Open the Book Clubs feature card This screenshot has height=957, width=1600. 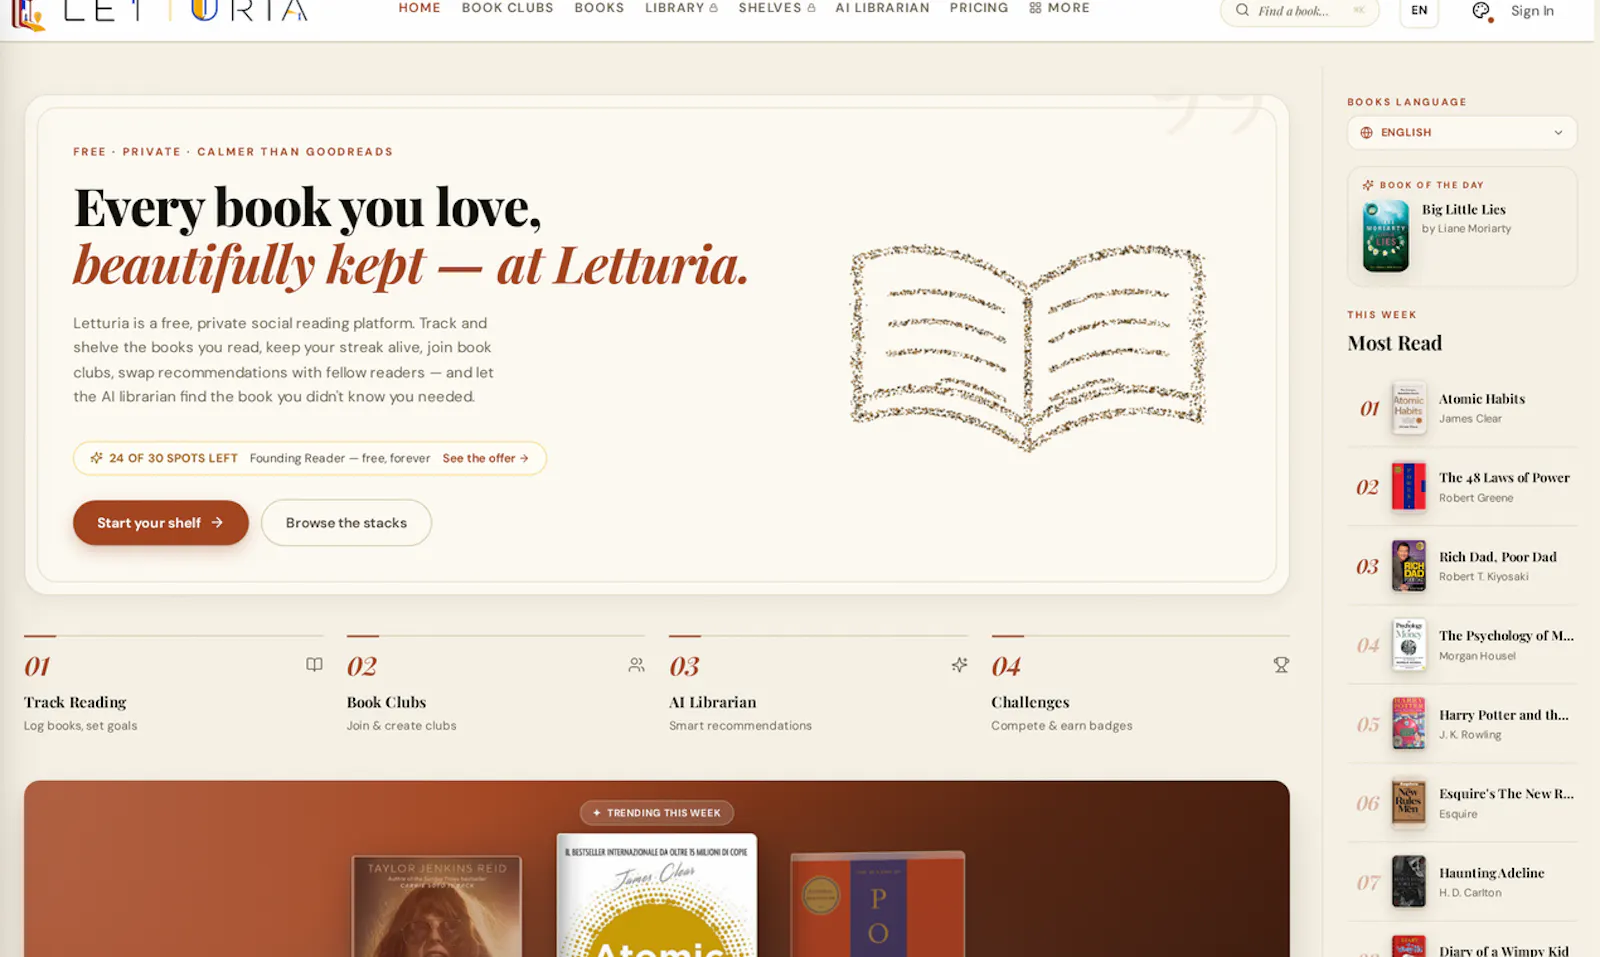pos(496,686)
